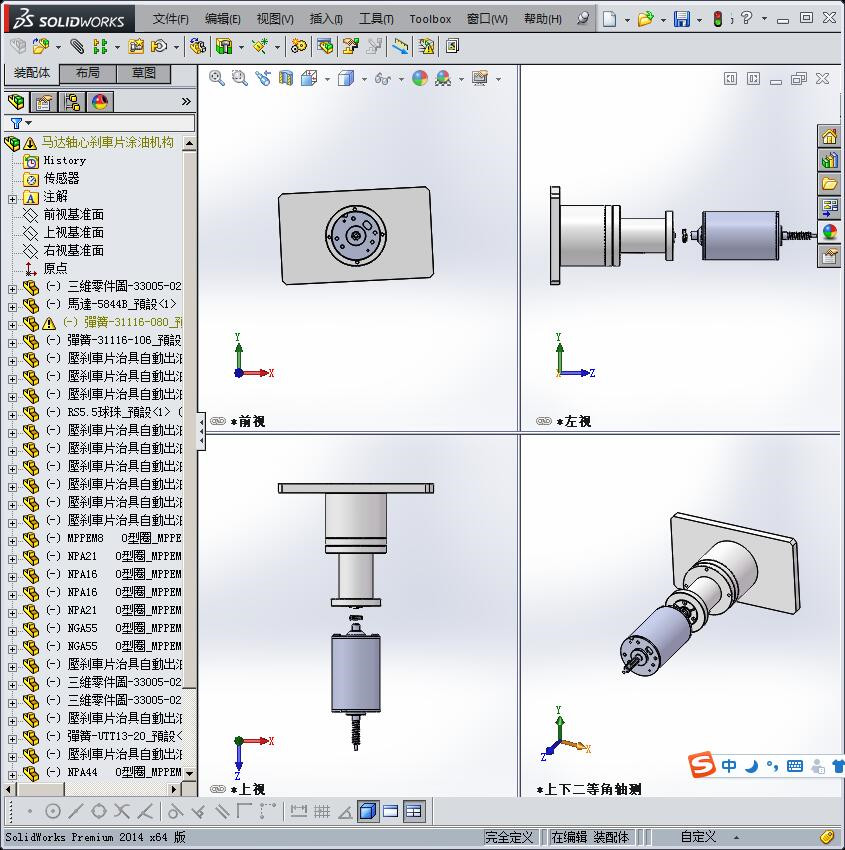This screenshot has height=850, width=845.
Task: Click the Clearance Verification warning icon
Action: [426, 47]
